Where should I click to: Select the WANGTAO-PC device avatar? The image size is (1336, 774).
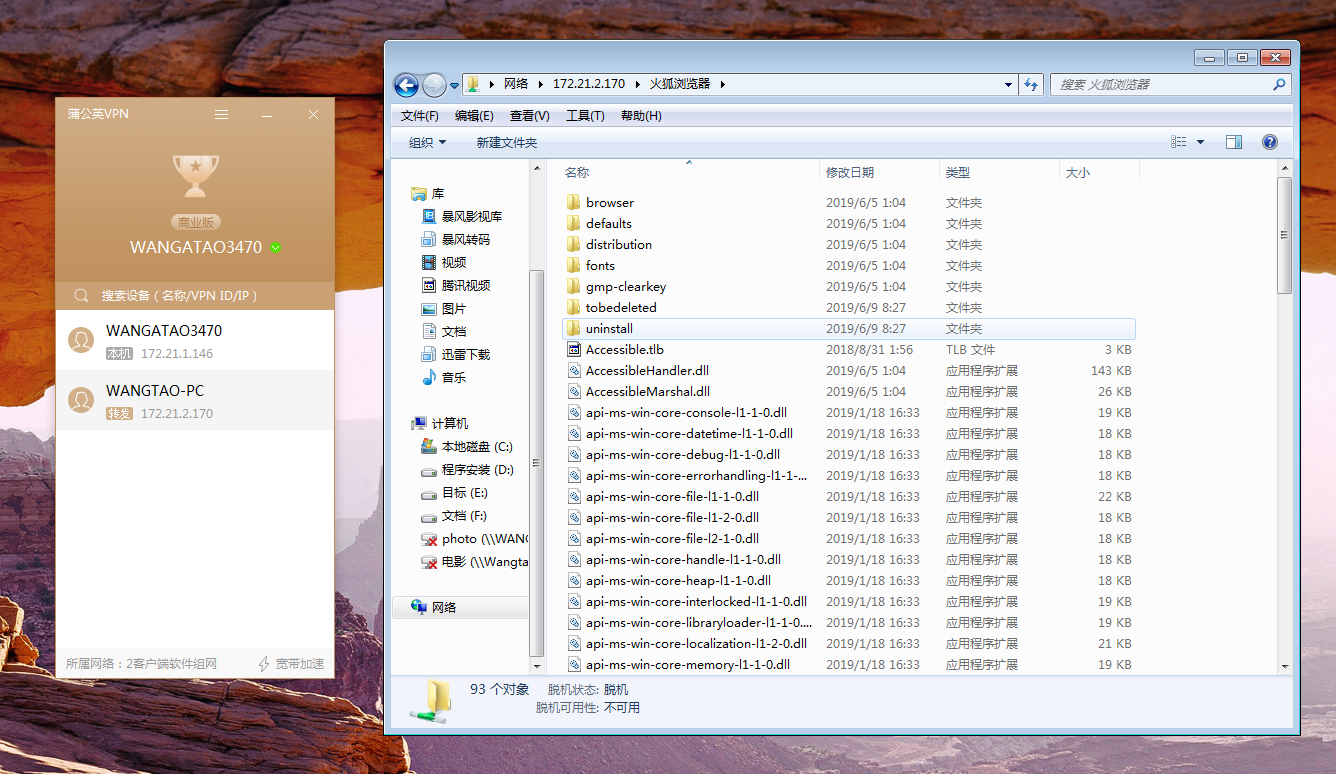click(x=81, y=401)
